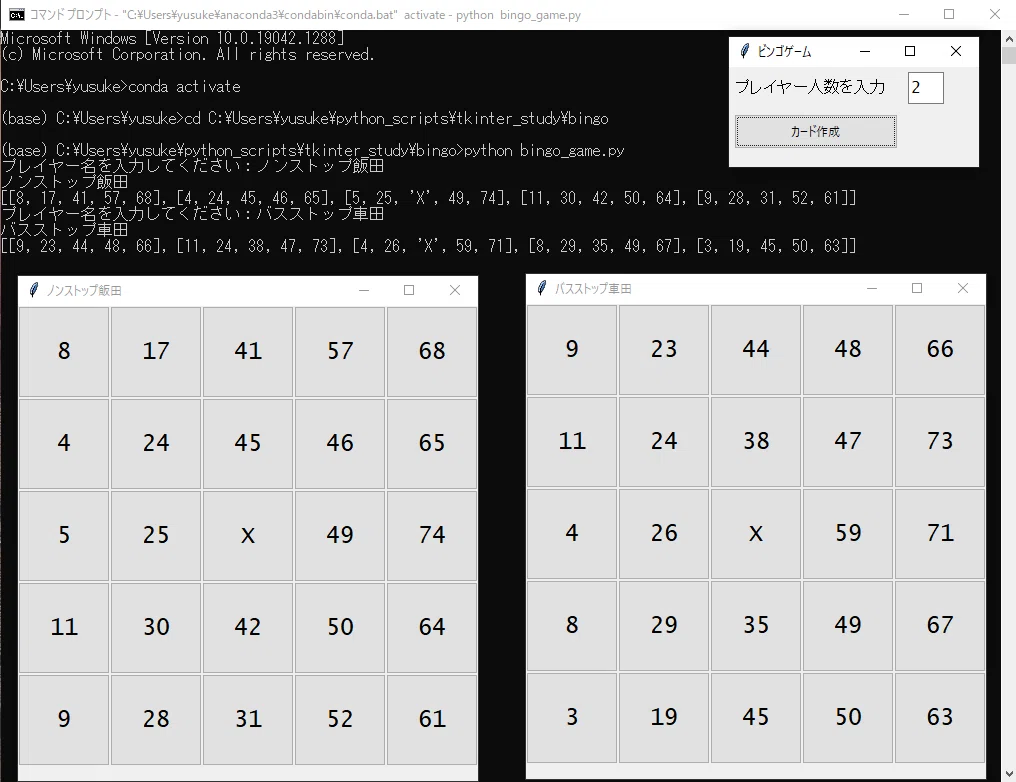
Task: Click the X free cell on ノンストップ飯田 card
Action: tap(248, 535)
